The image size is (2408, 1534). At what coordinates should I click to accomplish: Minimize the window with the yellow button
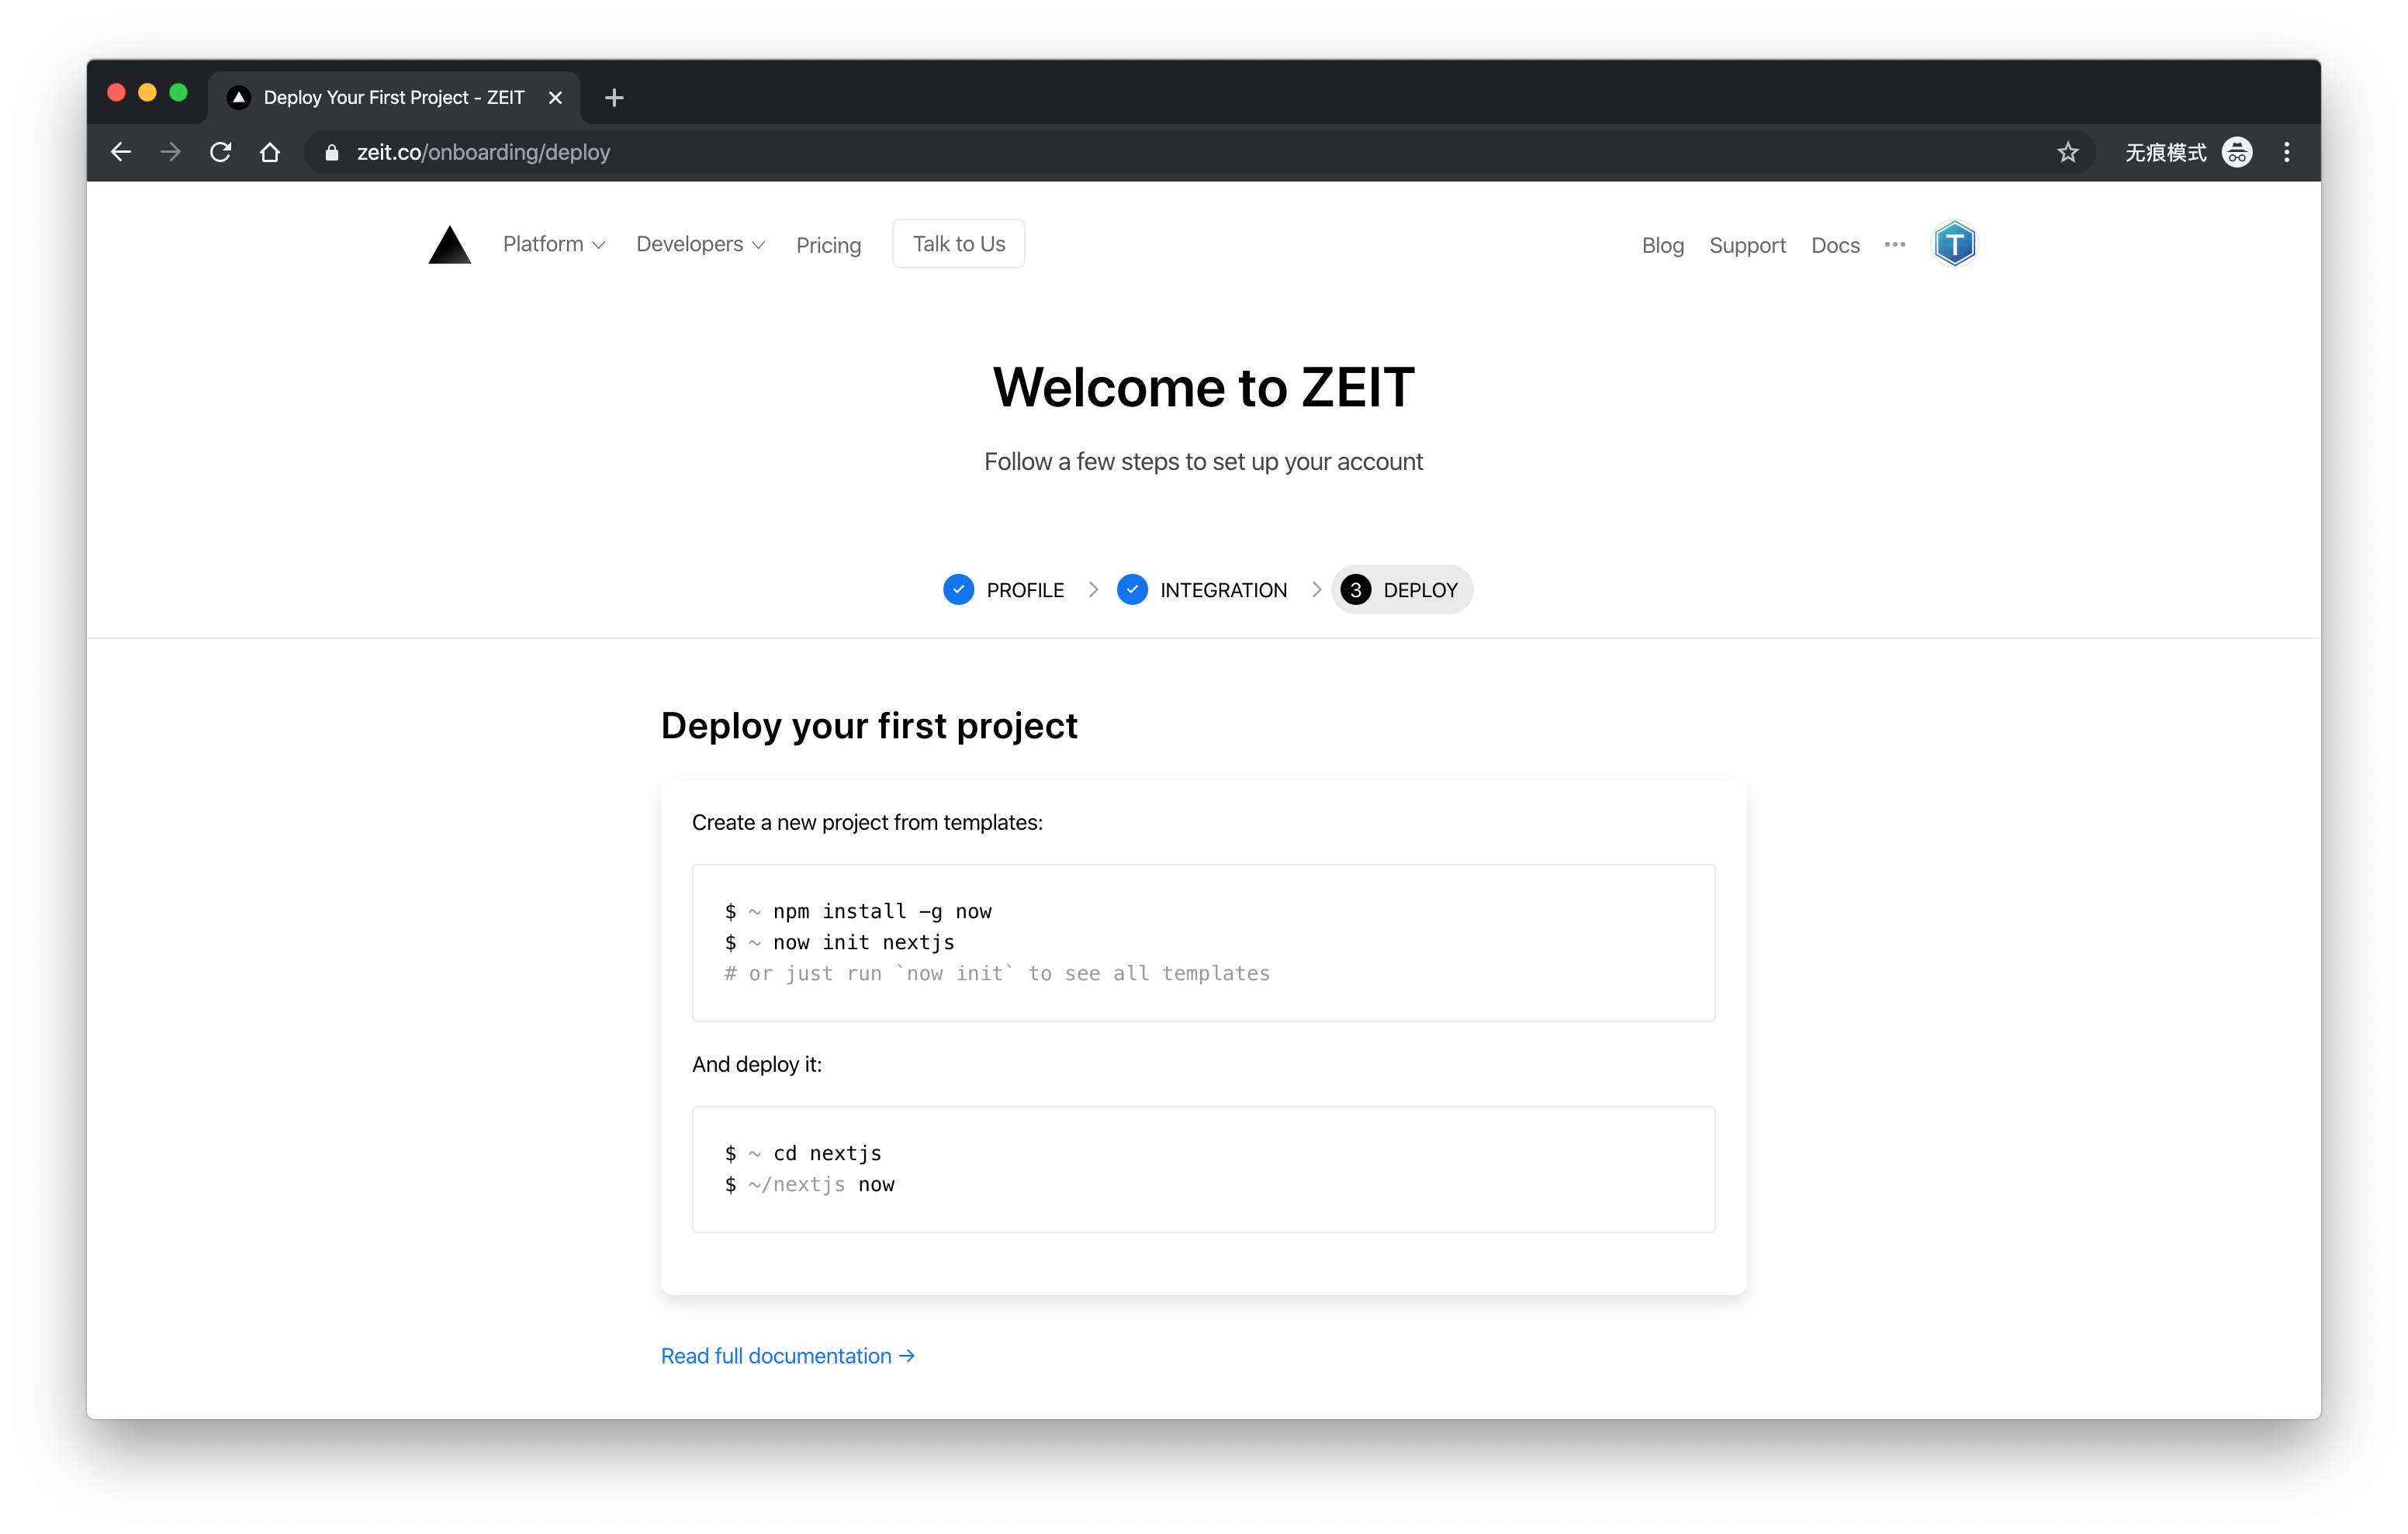coord(147,93)
